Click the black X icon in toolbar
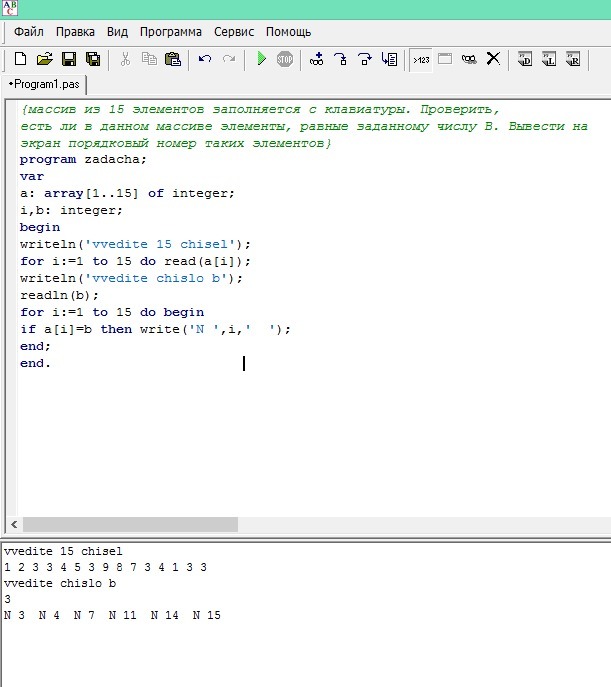This screenshot has width=611, height=687. 493,59
